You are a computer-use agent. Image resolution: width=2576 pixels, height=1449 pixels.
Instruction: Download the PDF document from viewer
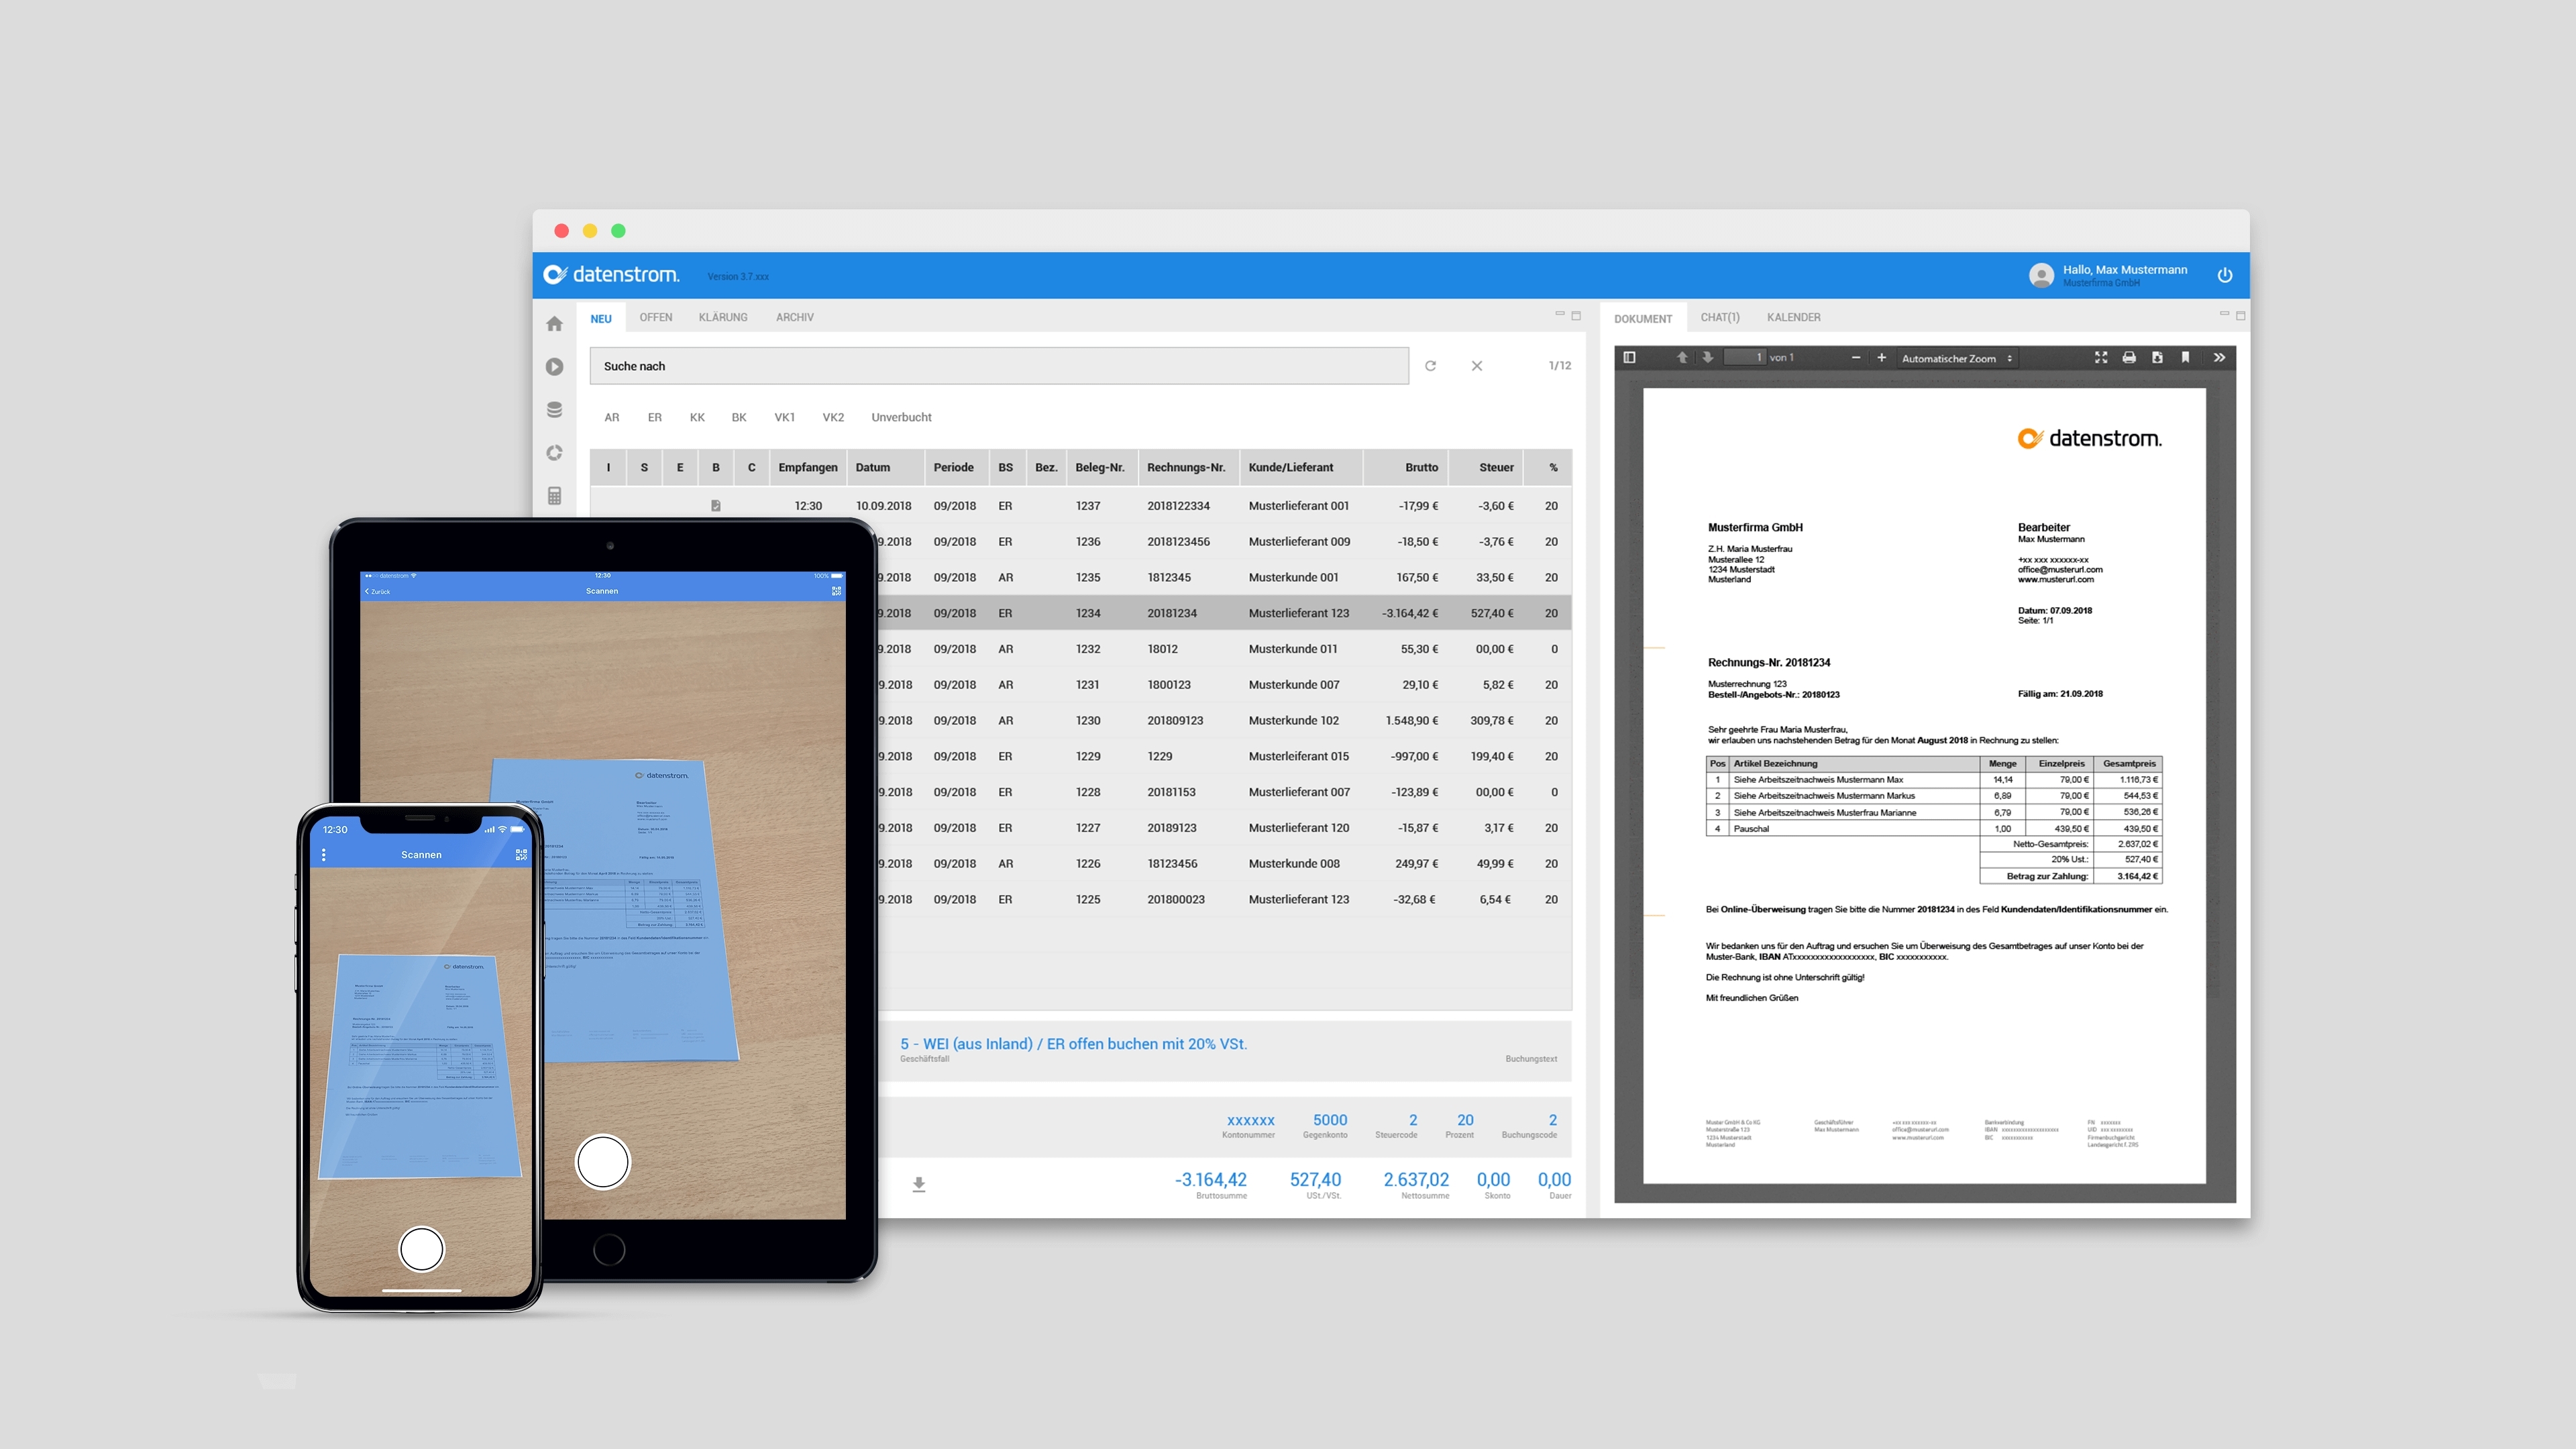(x=2157, y=358)
